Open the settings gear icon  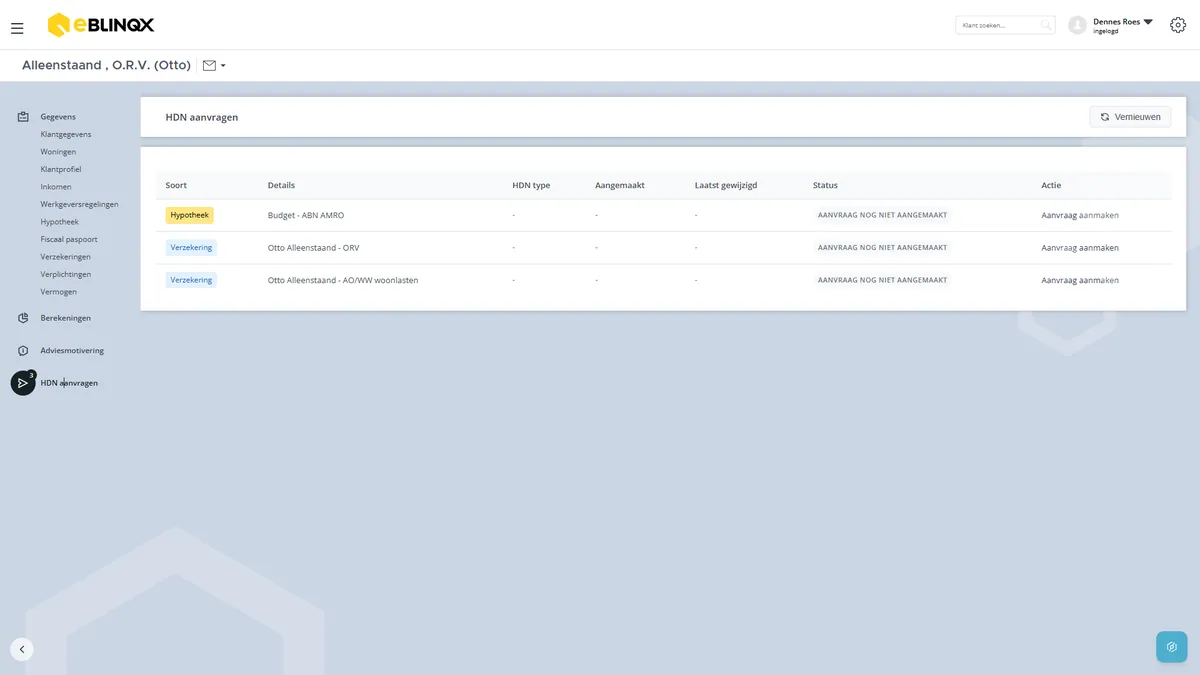click(x=1178, y=25)
